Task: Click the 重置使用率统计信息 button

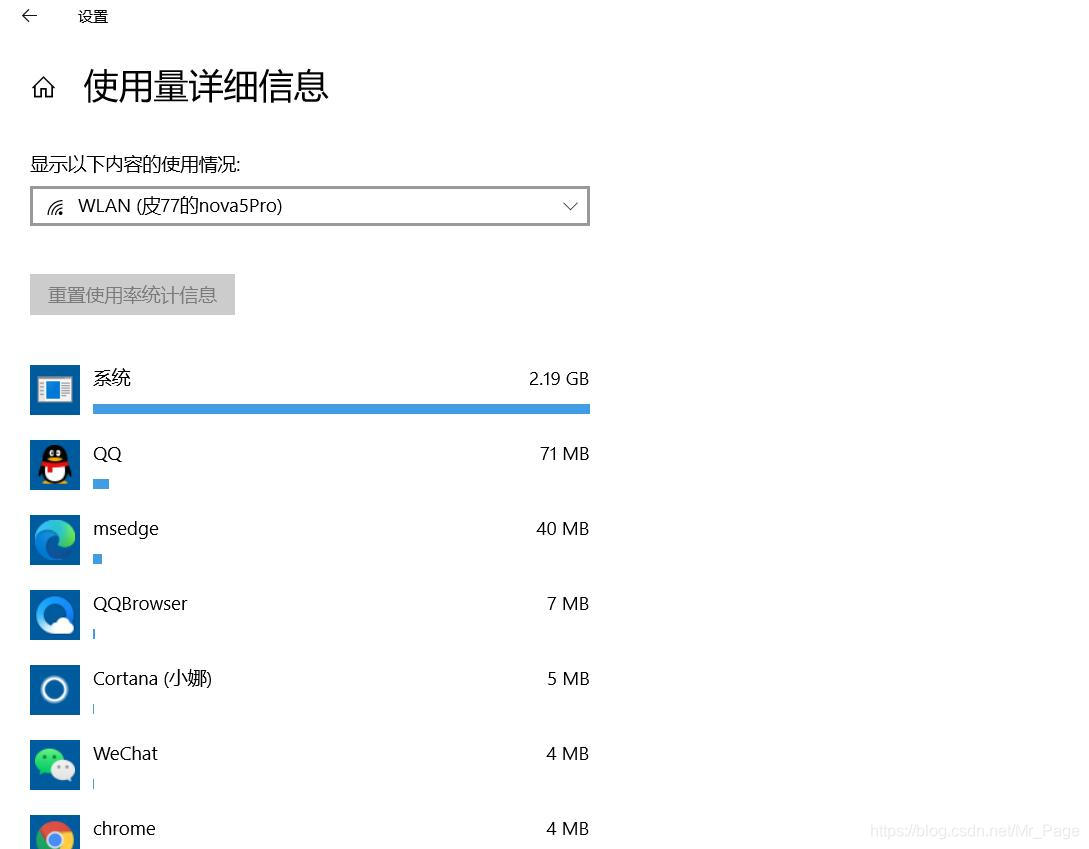Action: [x=132, y=295]
